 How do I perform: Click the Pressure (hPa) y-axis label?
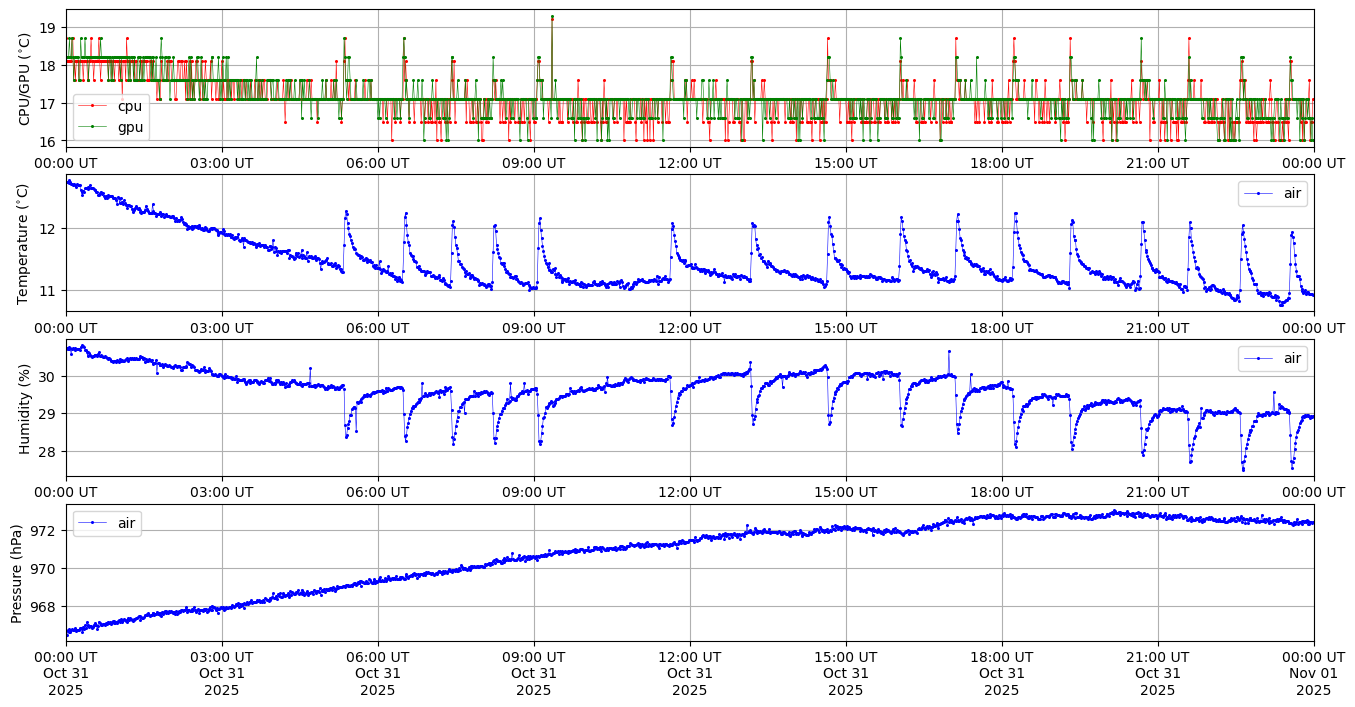pyautogui.click(x=17, y=573)
